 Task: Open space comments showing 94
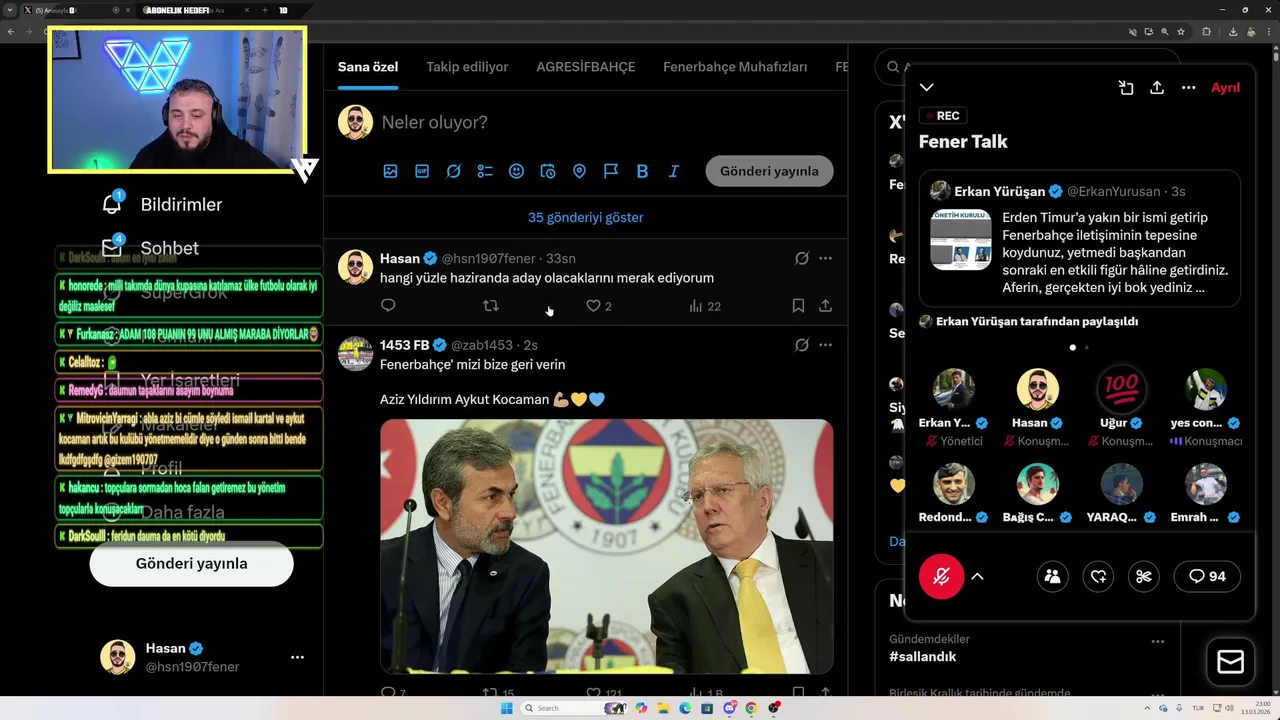[1207, 576]
